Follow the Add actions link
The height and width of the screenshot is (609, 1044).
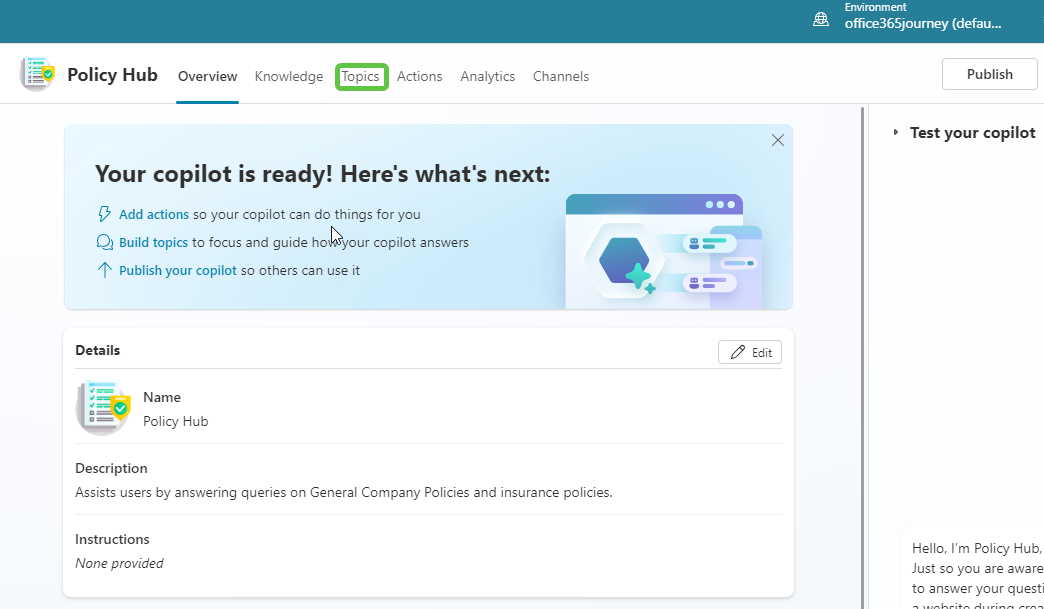coord(153,213)
